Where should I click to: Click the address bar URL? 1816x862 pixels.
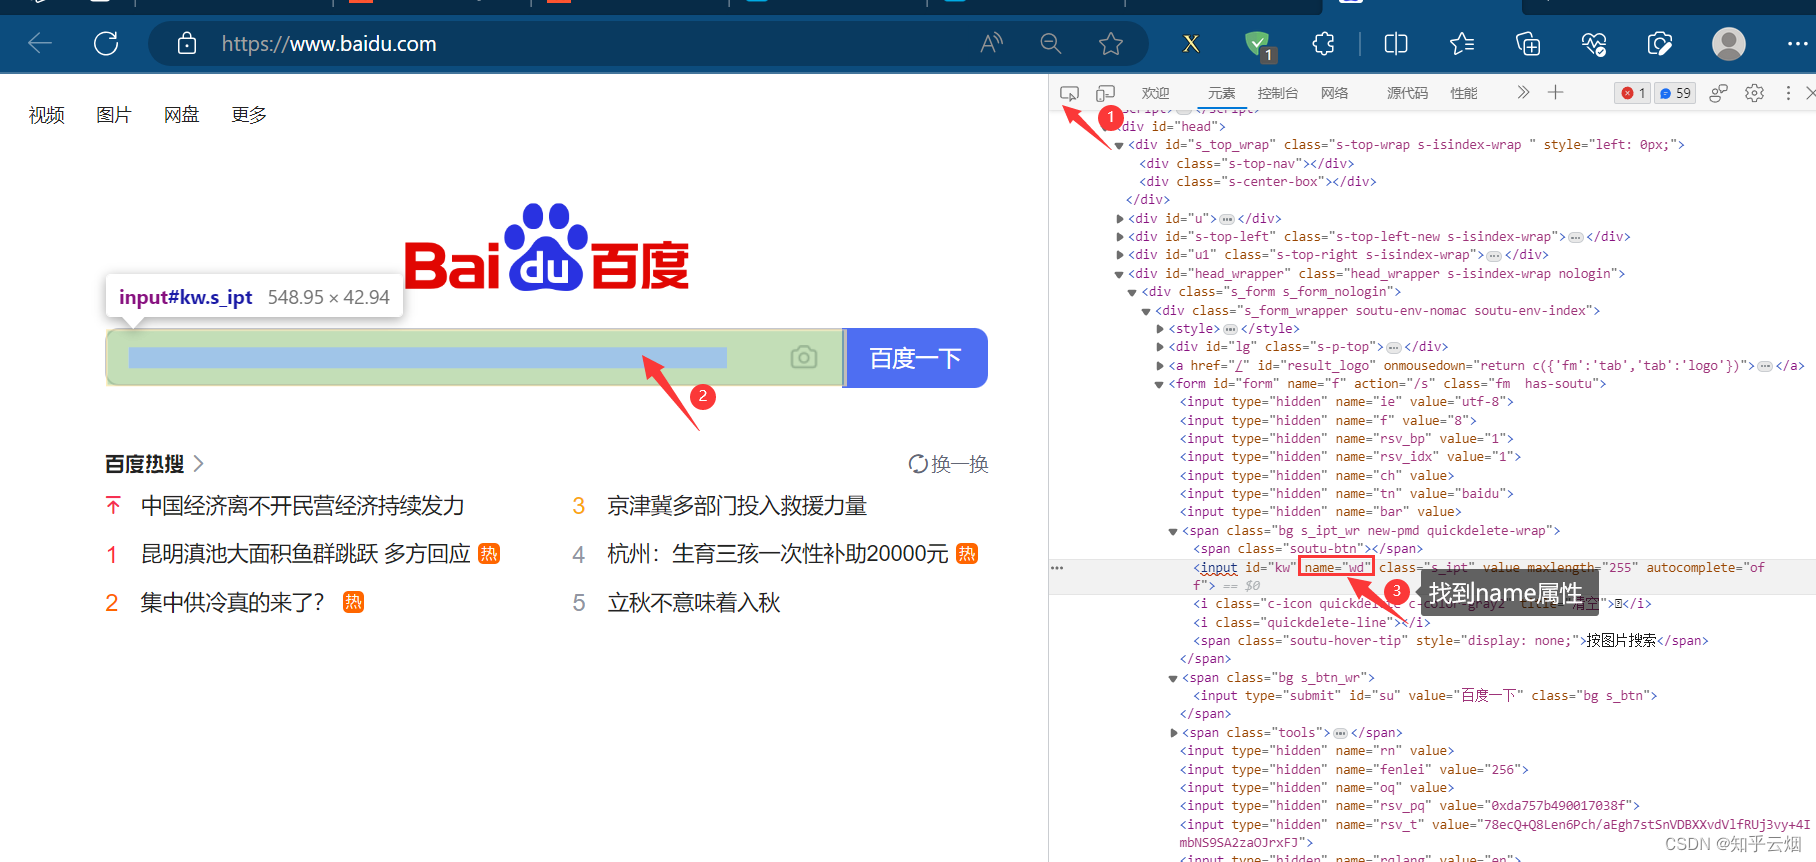(328, 44)
